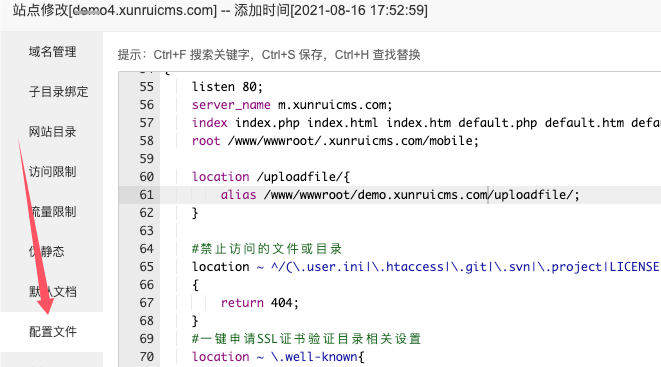
Task: Select the 配置文件 tab
Action: pyautogui.click(x=52, y=332)
